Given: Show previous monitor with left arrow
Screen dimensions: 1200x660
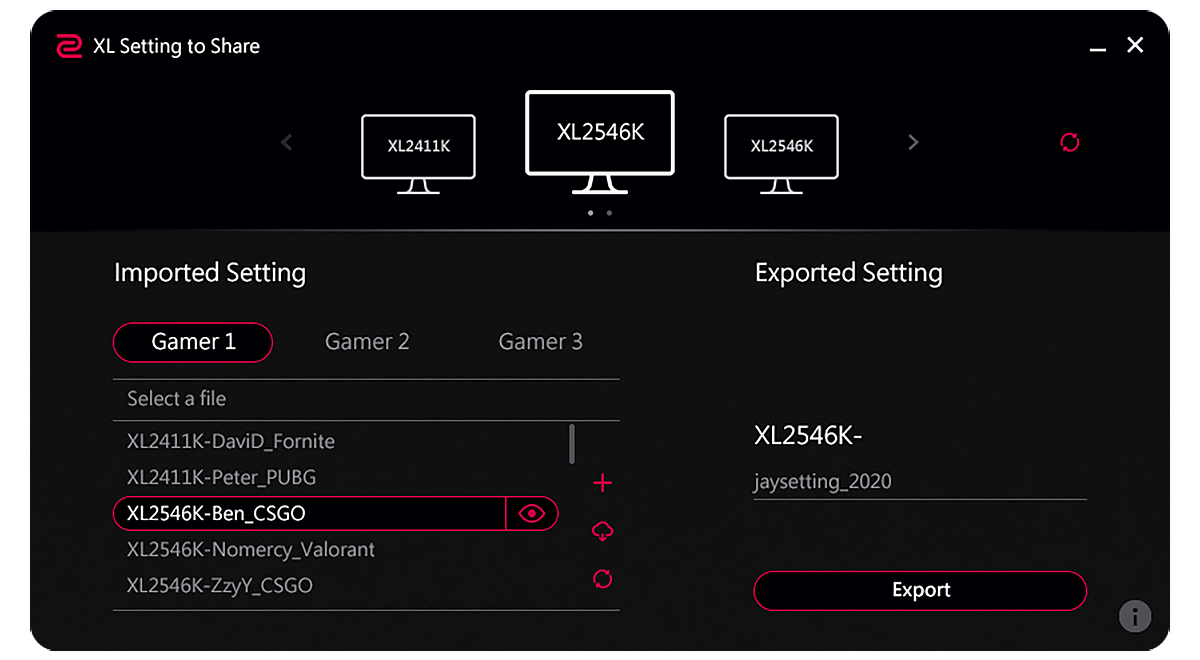Looking at the screenshot, I should coord(287,142).
